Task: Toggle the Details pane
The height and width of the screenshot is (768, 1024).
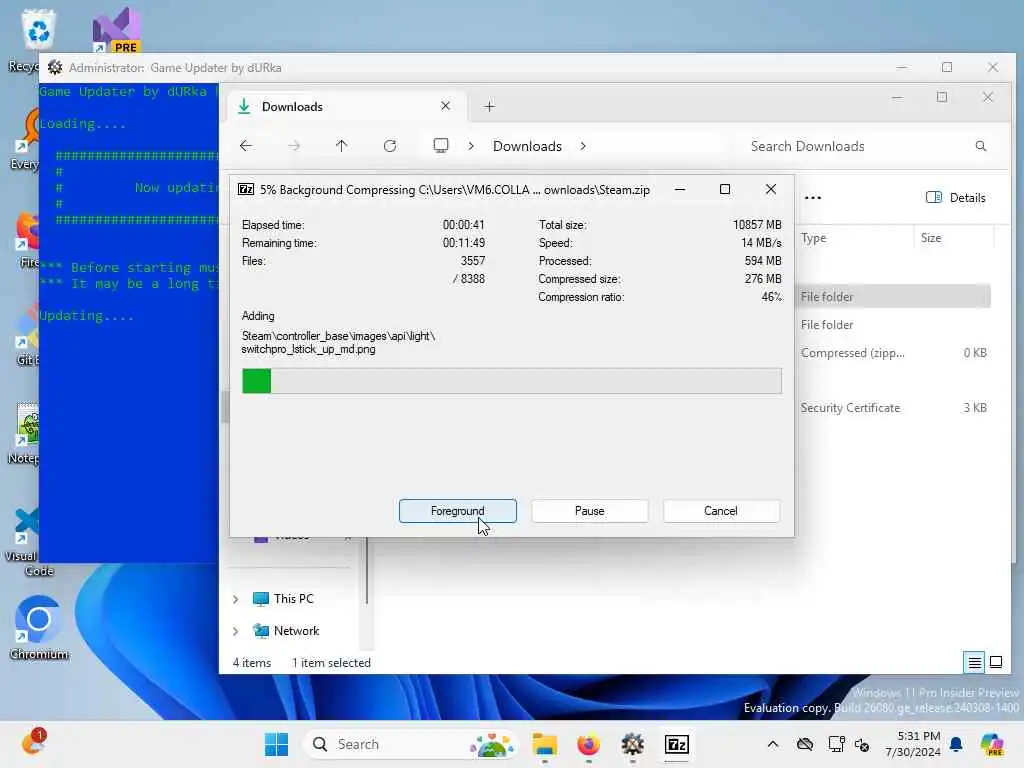Action: click(x=955, y=197)
